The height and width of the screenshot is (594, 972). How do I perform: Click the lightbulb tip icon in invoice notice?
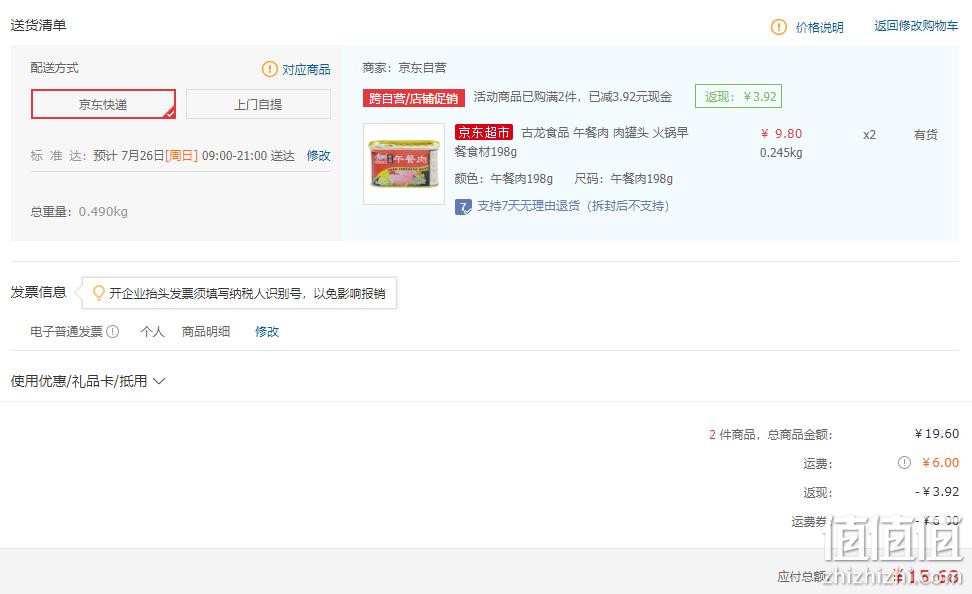pyautogui.click(x=98, y=293)
